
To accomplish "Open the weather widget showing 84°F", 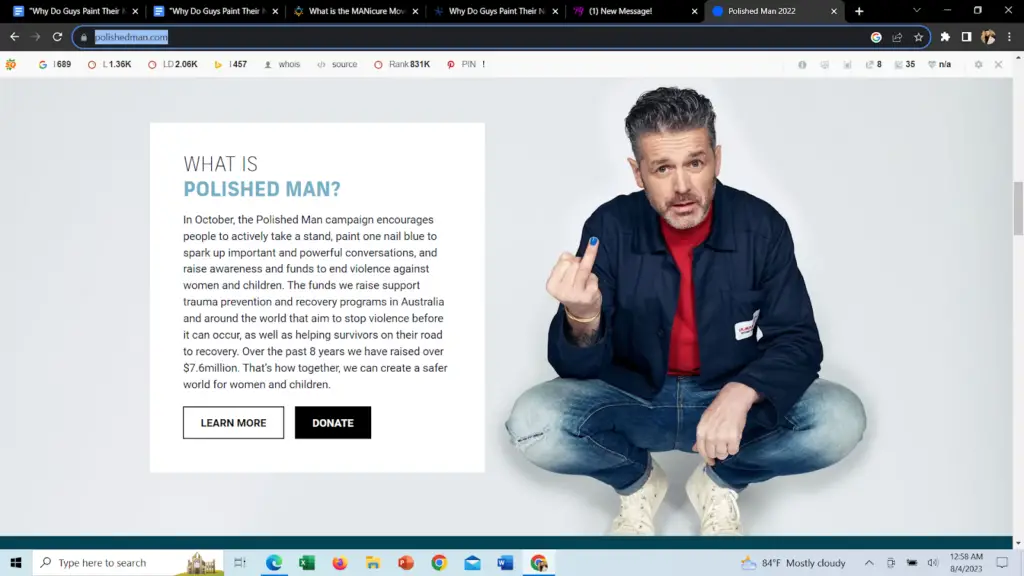I will coord(793,562).
